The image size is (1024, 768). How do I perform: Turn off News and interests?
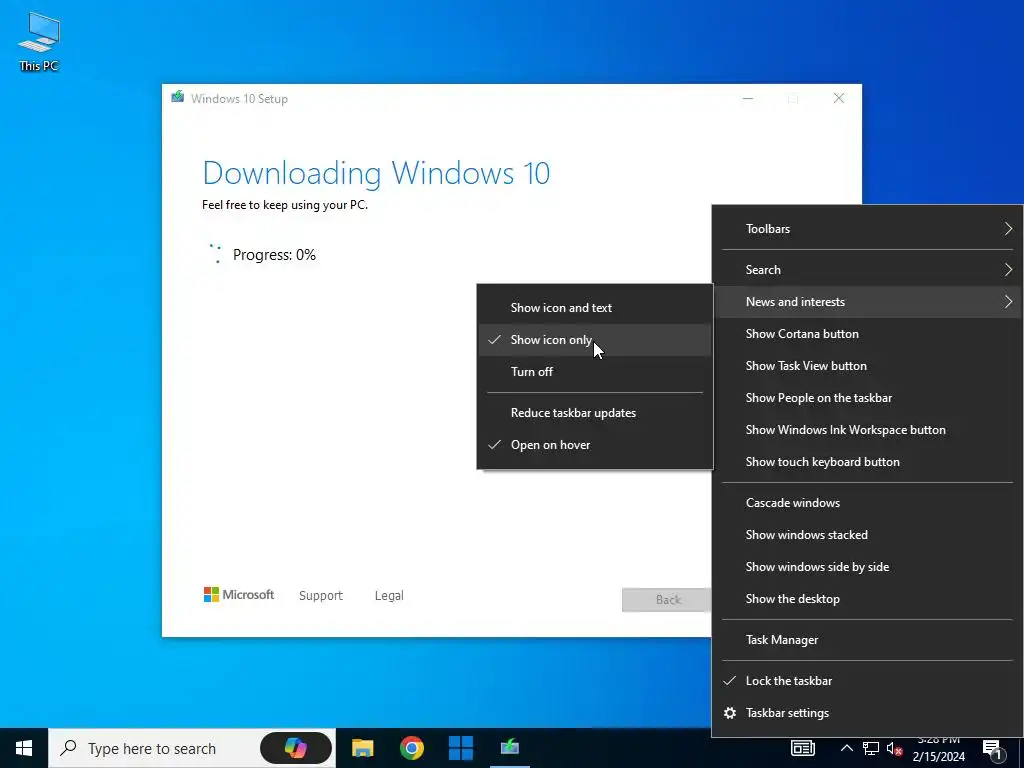[594, 372]
